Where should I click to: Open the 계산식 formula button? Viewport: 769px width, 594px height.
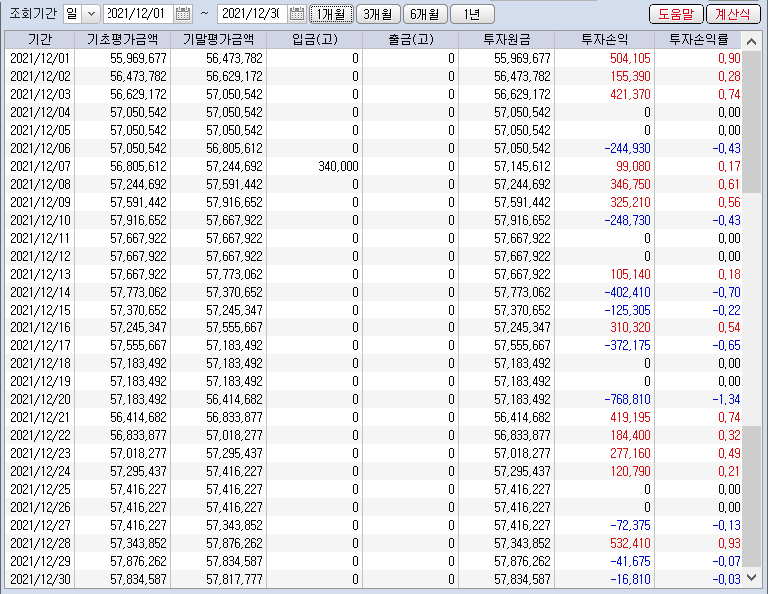pyautogui.click(x=733, y=14)
